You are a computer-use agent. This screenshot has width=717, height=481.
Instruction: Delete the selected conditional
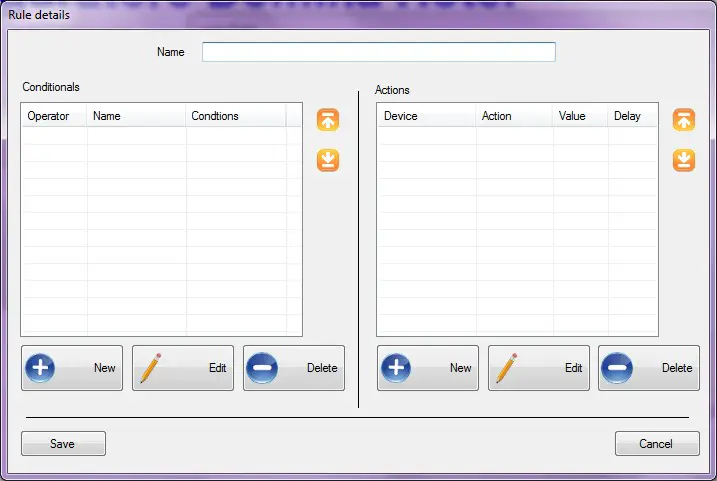[294, 368]
